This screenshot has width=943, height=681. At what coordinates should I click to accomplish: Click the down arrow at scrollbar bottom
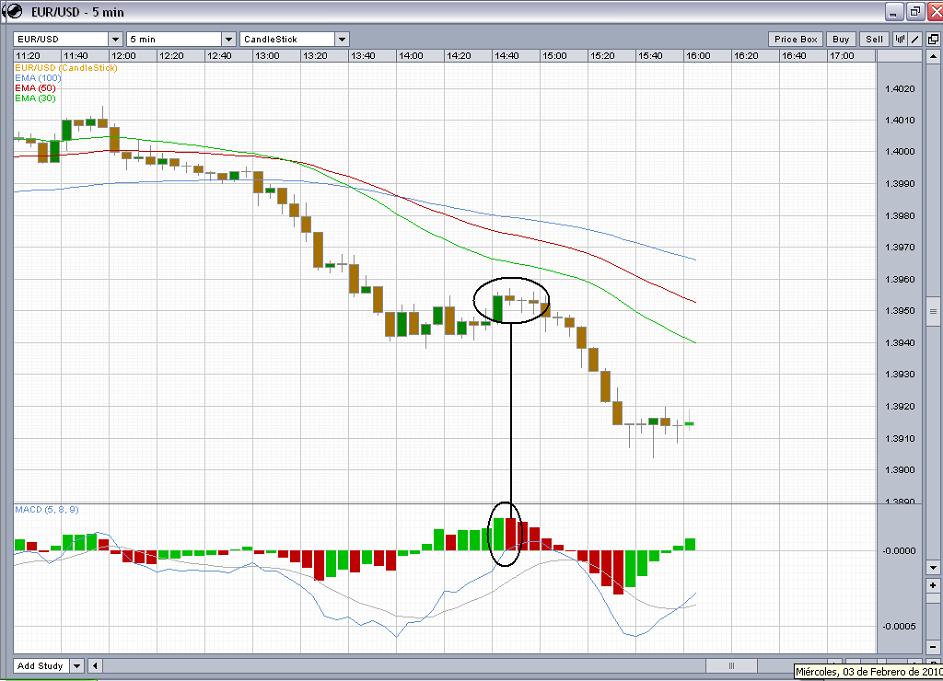point(933,564)
